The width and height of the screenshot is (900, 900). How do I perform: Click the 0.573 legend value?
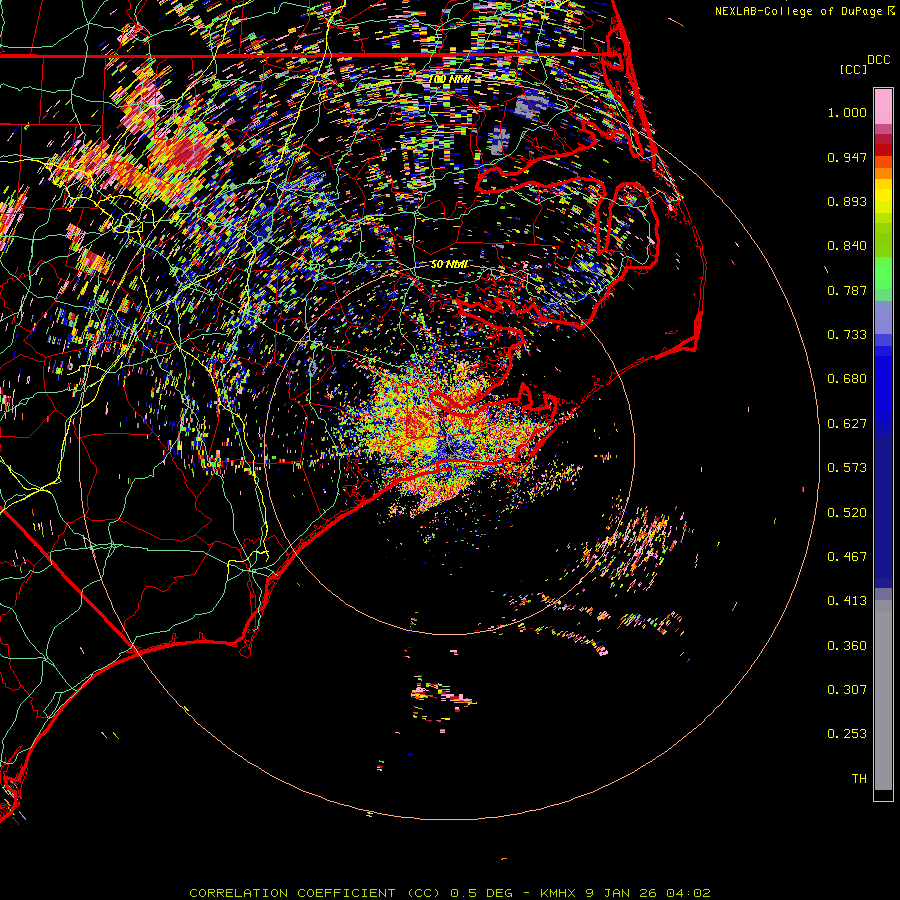pyautogui.click(x=847, y=468)
